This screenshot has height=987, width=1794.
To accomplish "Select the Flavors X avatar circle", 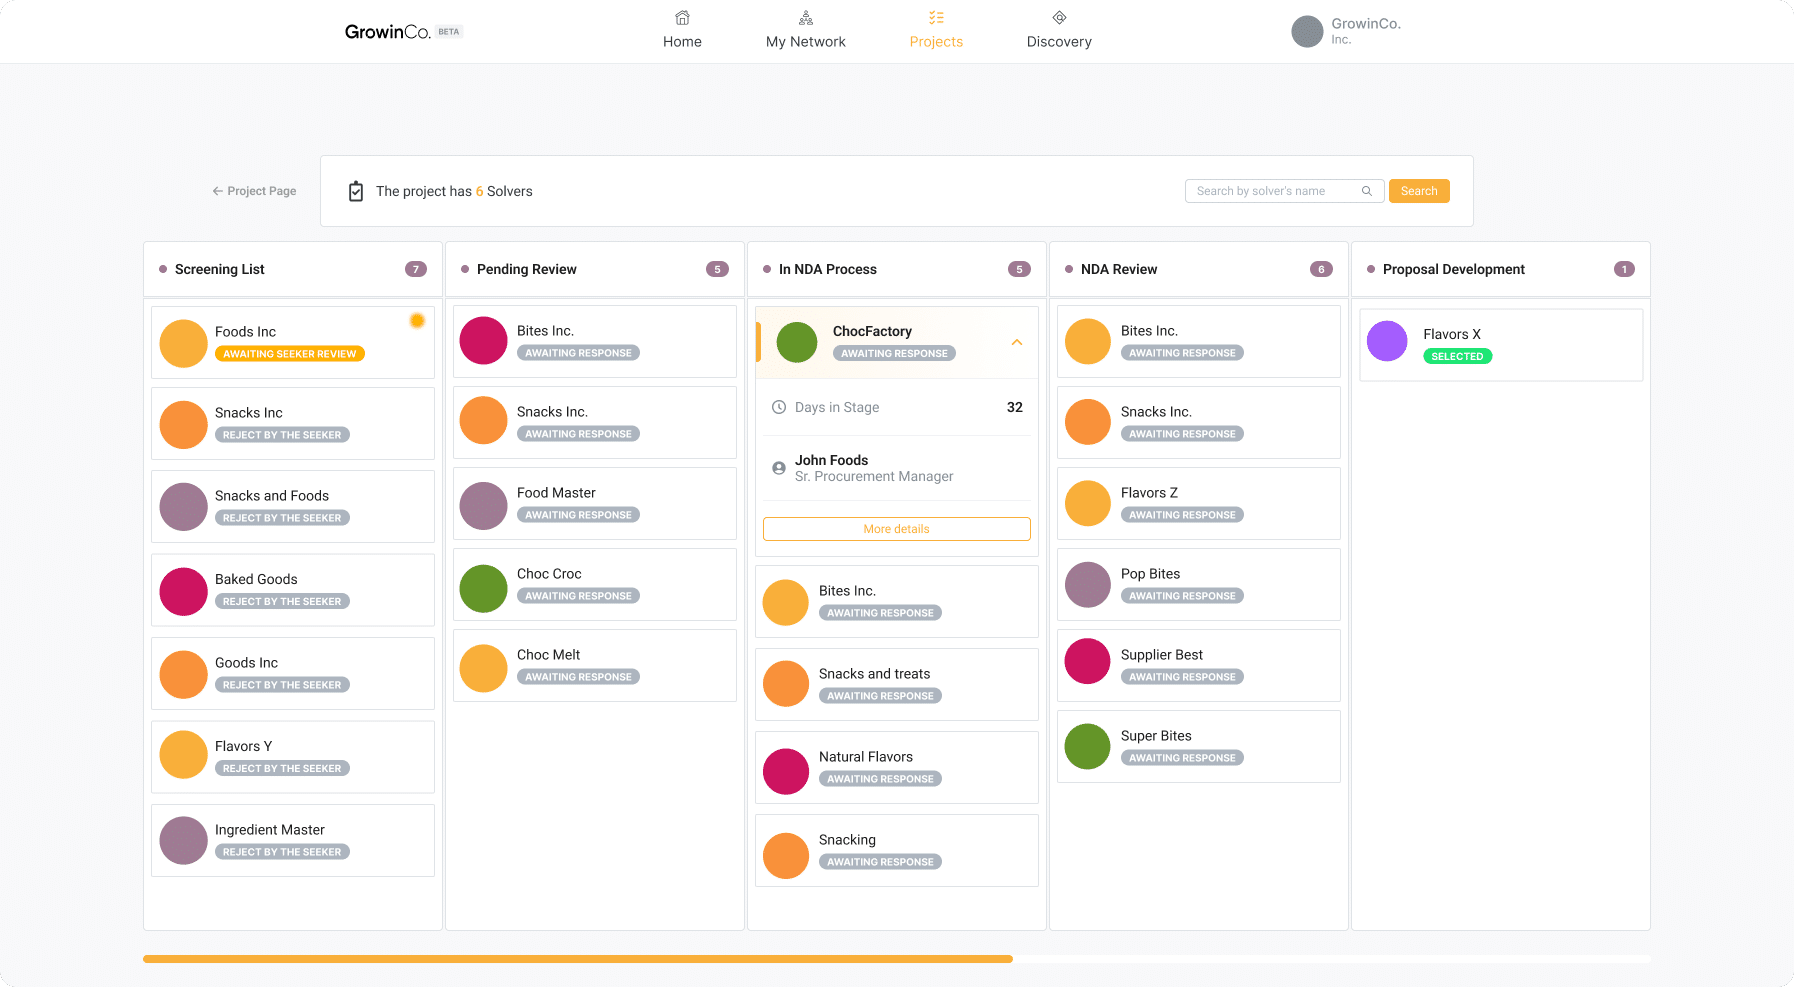I will tap(1387, 341).
